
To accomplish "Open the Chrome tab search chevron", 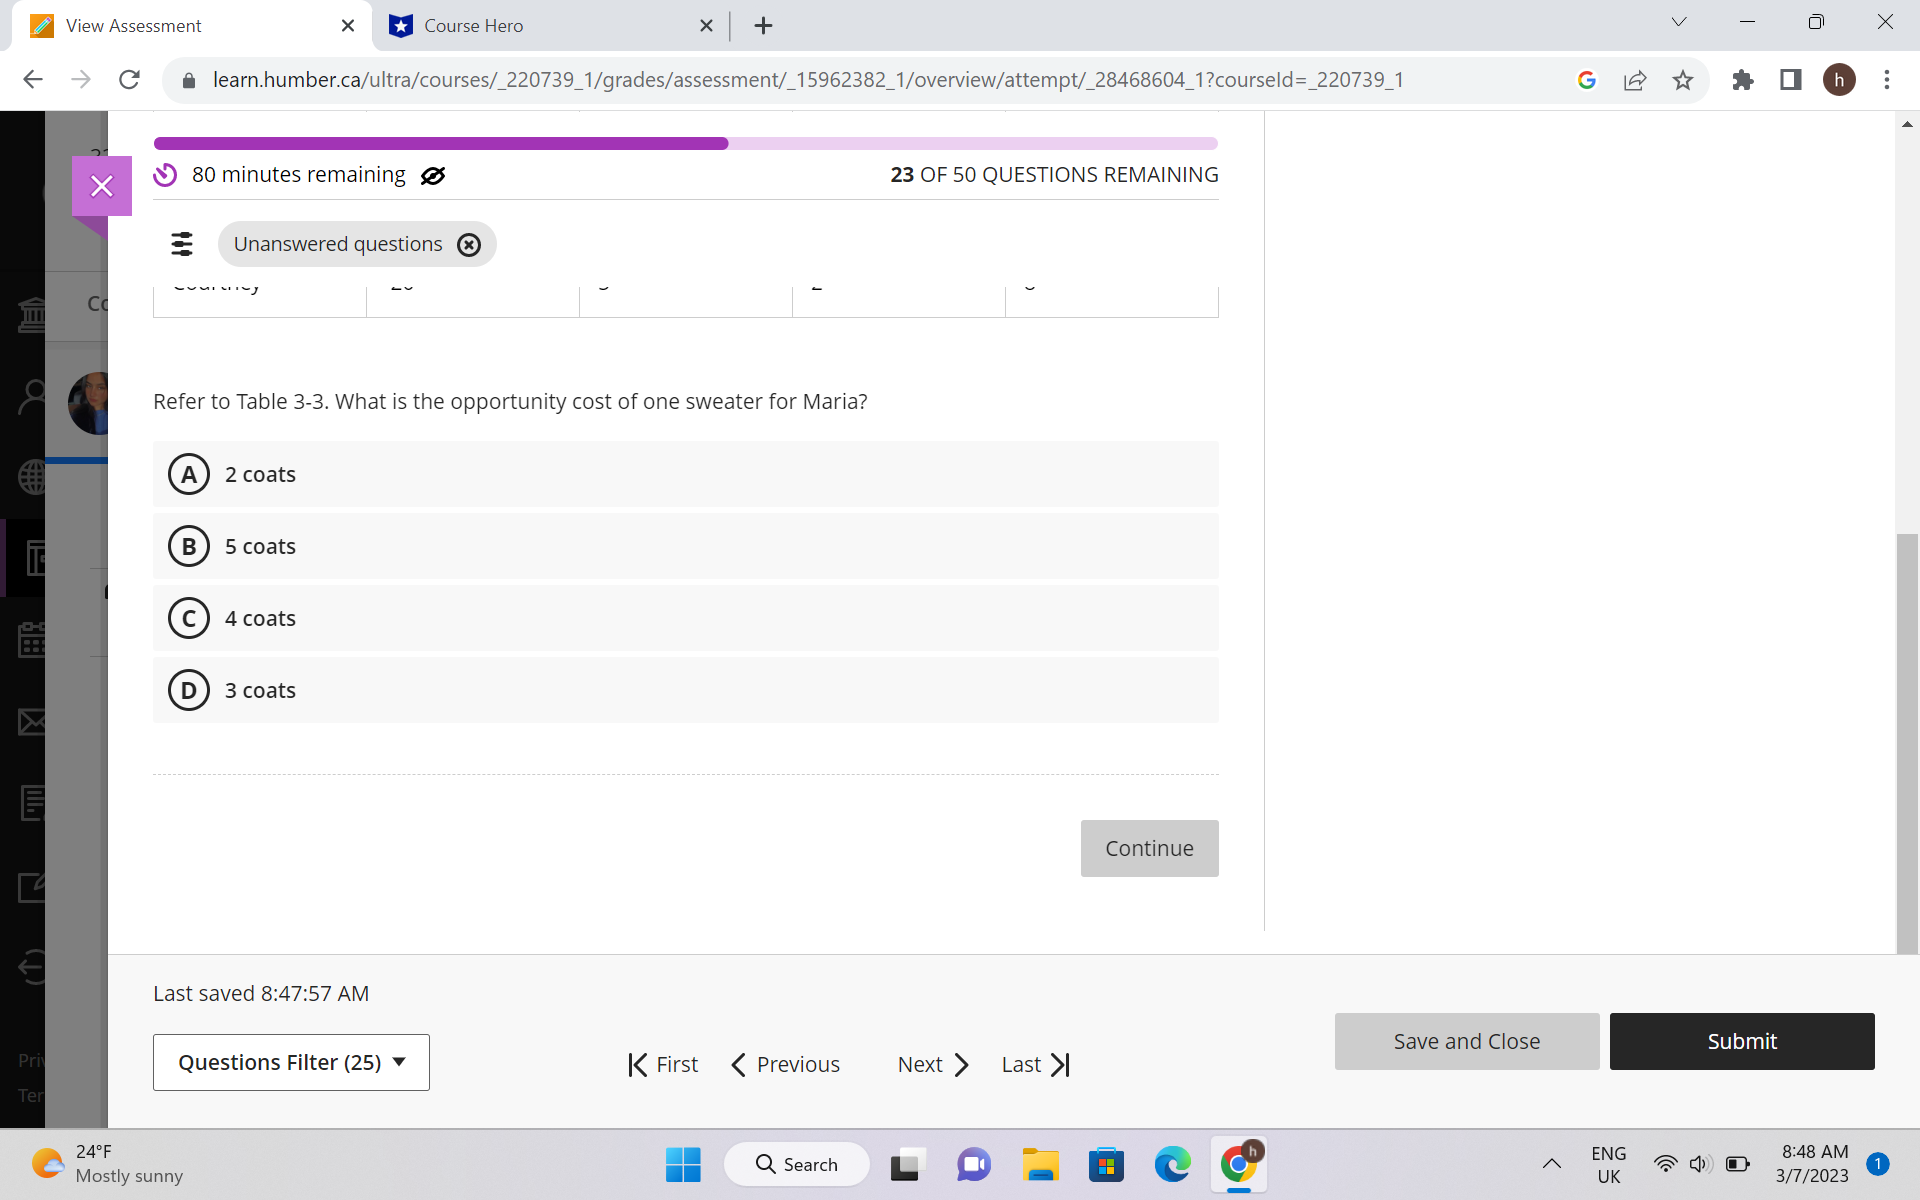I will pos(1679,22).
